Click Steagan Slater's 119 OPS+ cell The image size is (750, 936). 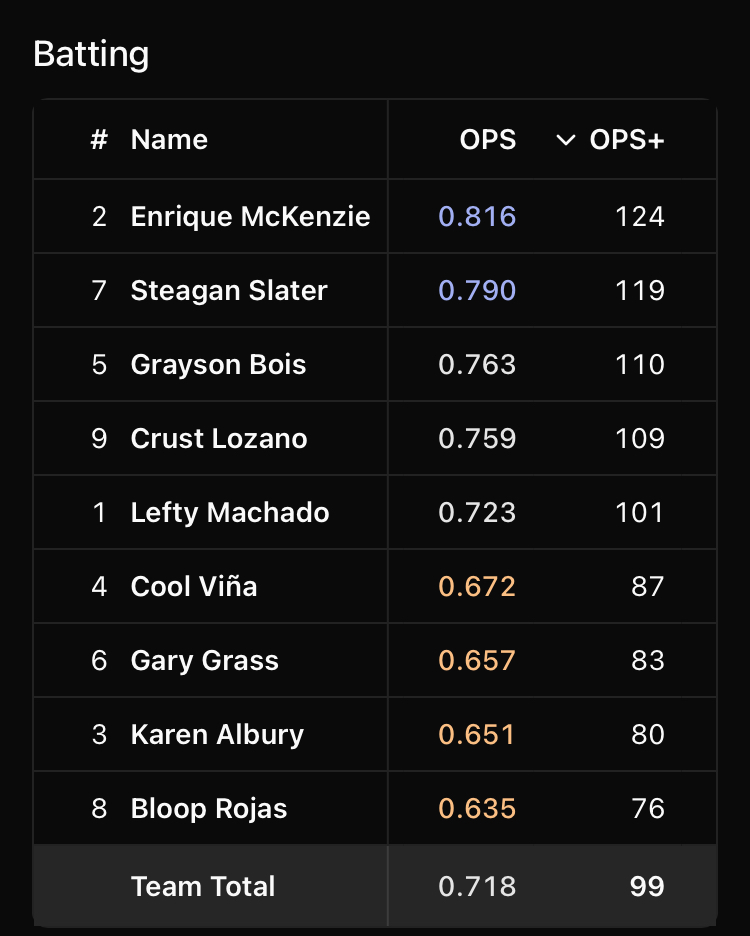640,290
